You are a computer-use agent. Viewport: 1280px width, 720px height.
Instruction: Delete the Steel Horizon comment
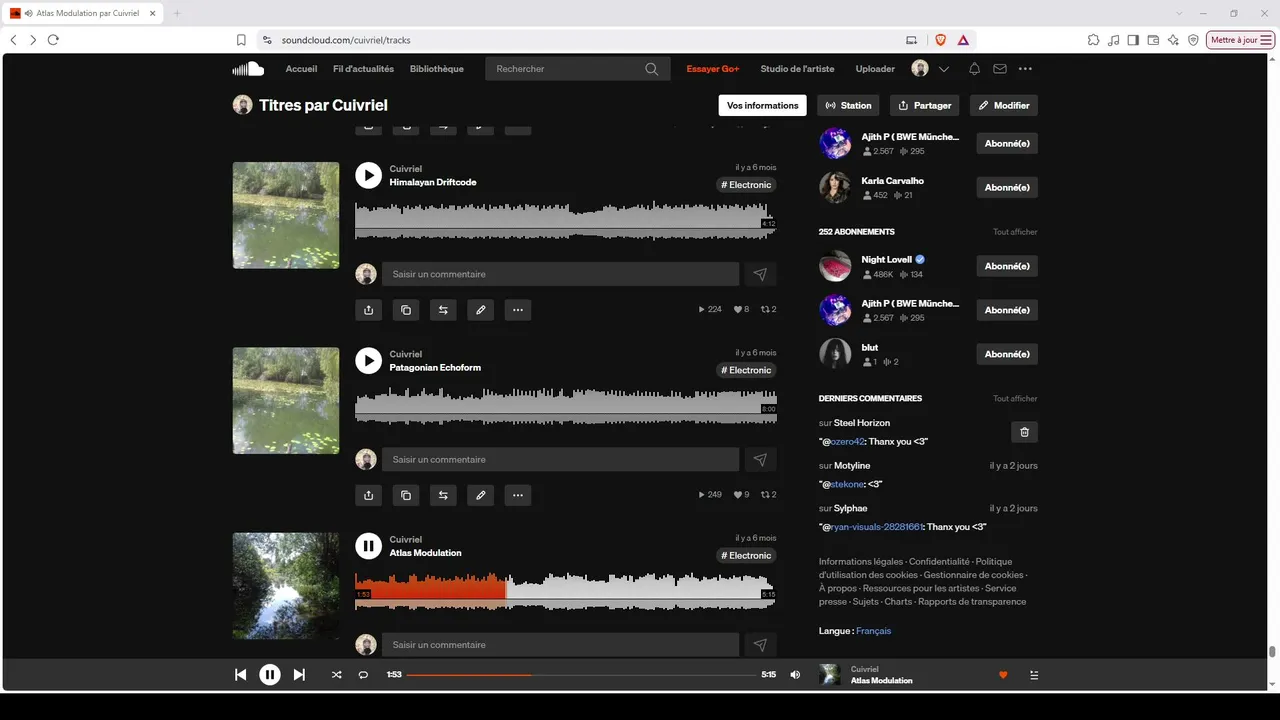tap(1024, 432)
